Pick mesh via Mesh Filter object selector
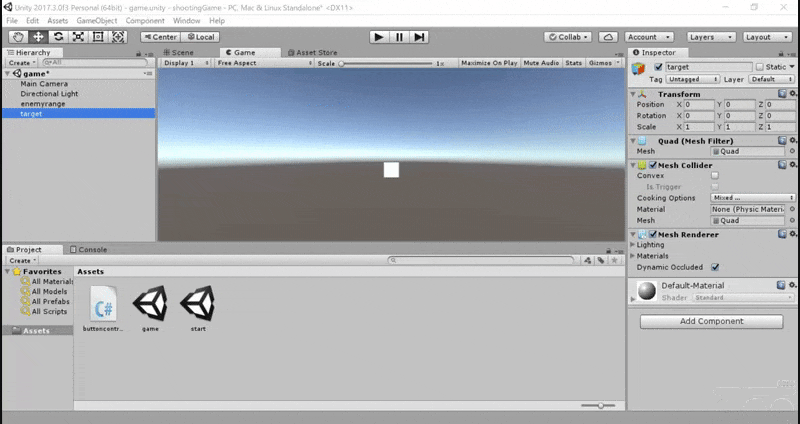Screen dimensions: 800x424 [792, 151]
